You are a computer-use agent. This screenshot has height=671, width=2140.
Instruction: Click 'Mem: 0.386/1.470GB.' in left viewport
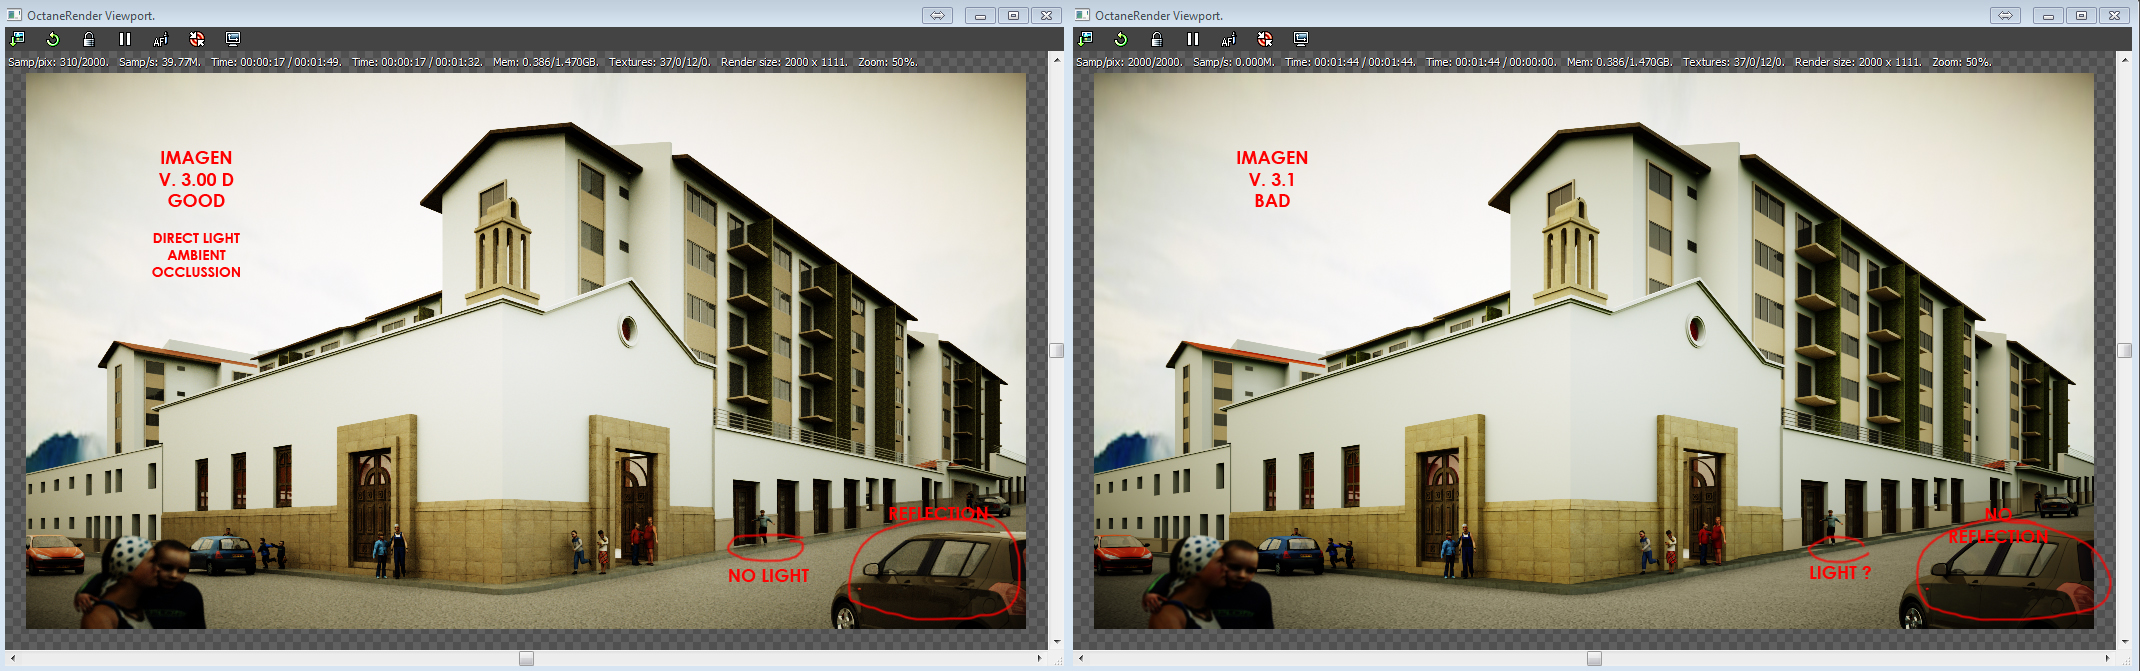click(x=546, y=62)
